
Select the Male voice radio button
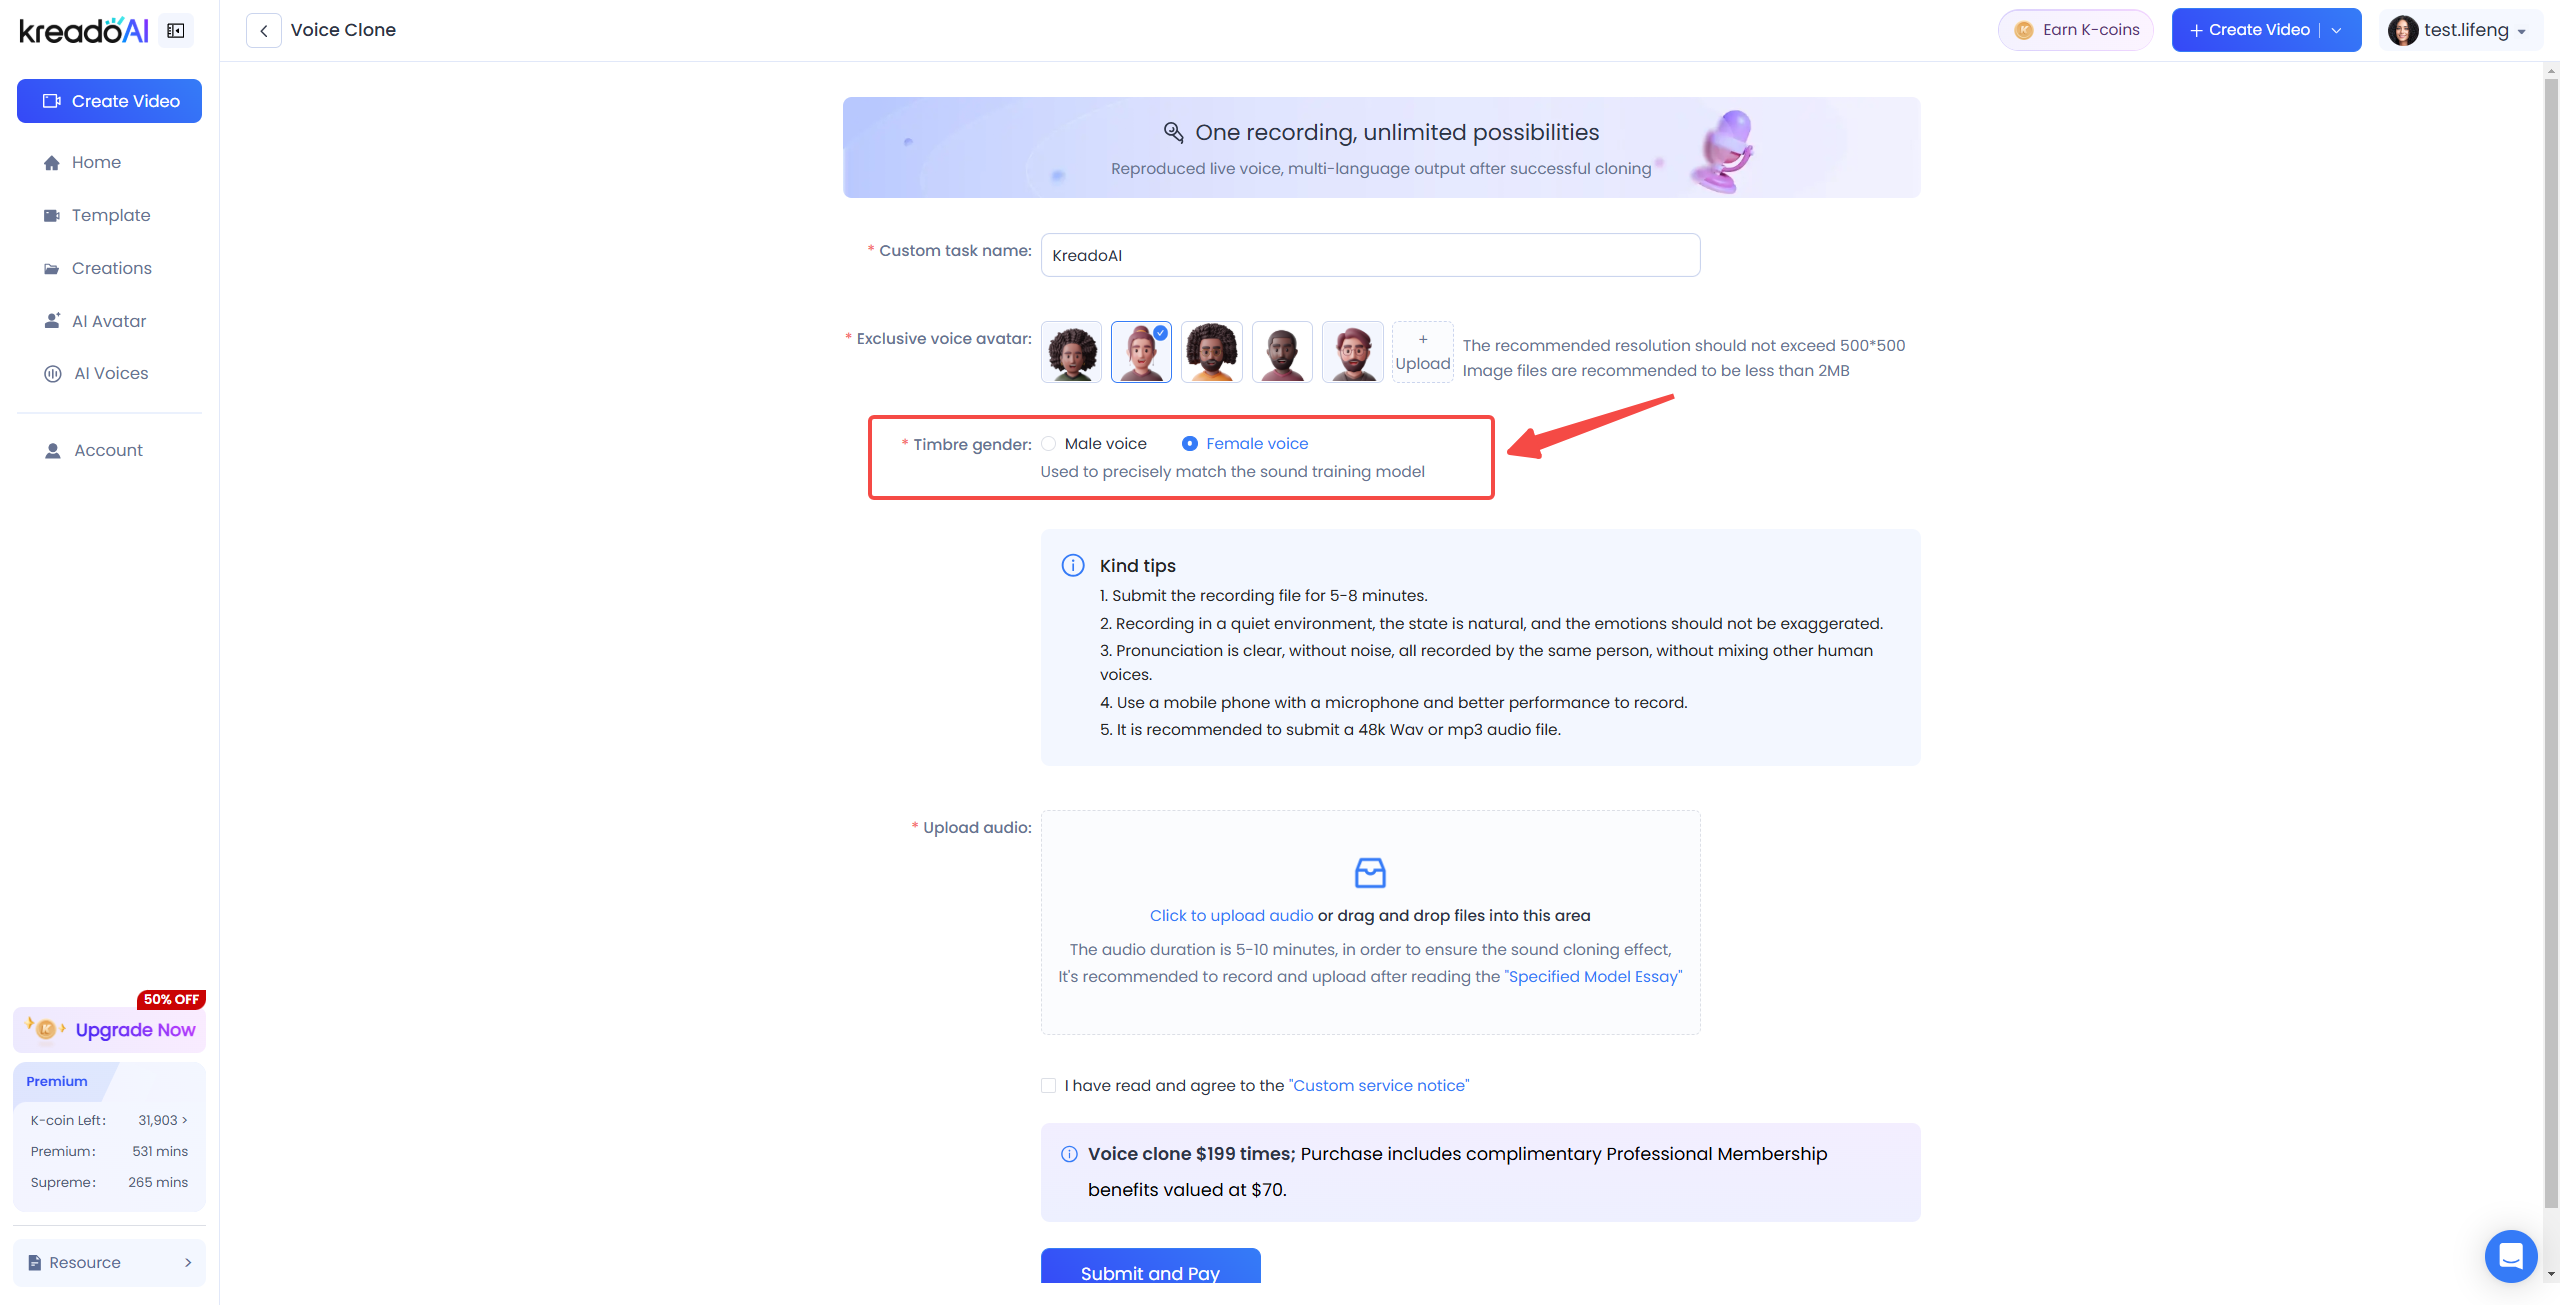(1048, 444)
